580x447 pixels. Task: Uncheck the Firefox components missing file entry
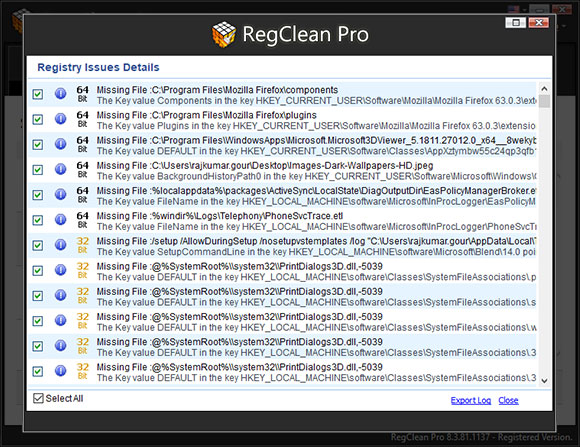(x=37, y=94)
